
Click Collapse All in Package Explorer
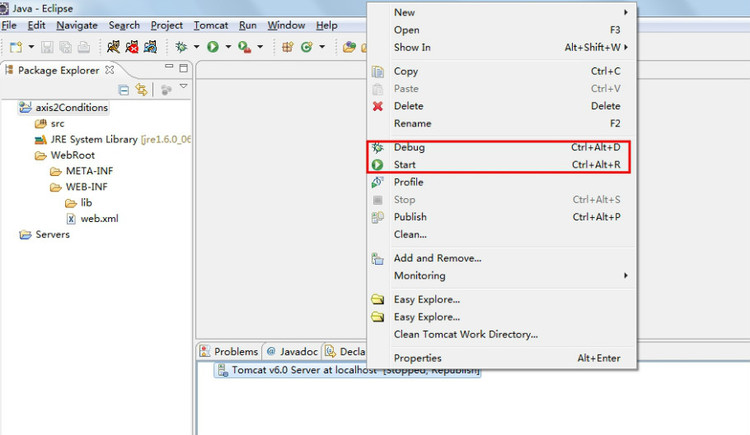(123, 89)
